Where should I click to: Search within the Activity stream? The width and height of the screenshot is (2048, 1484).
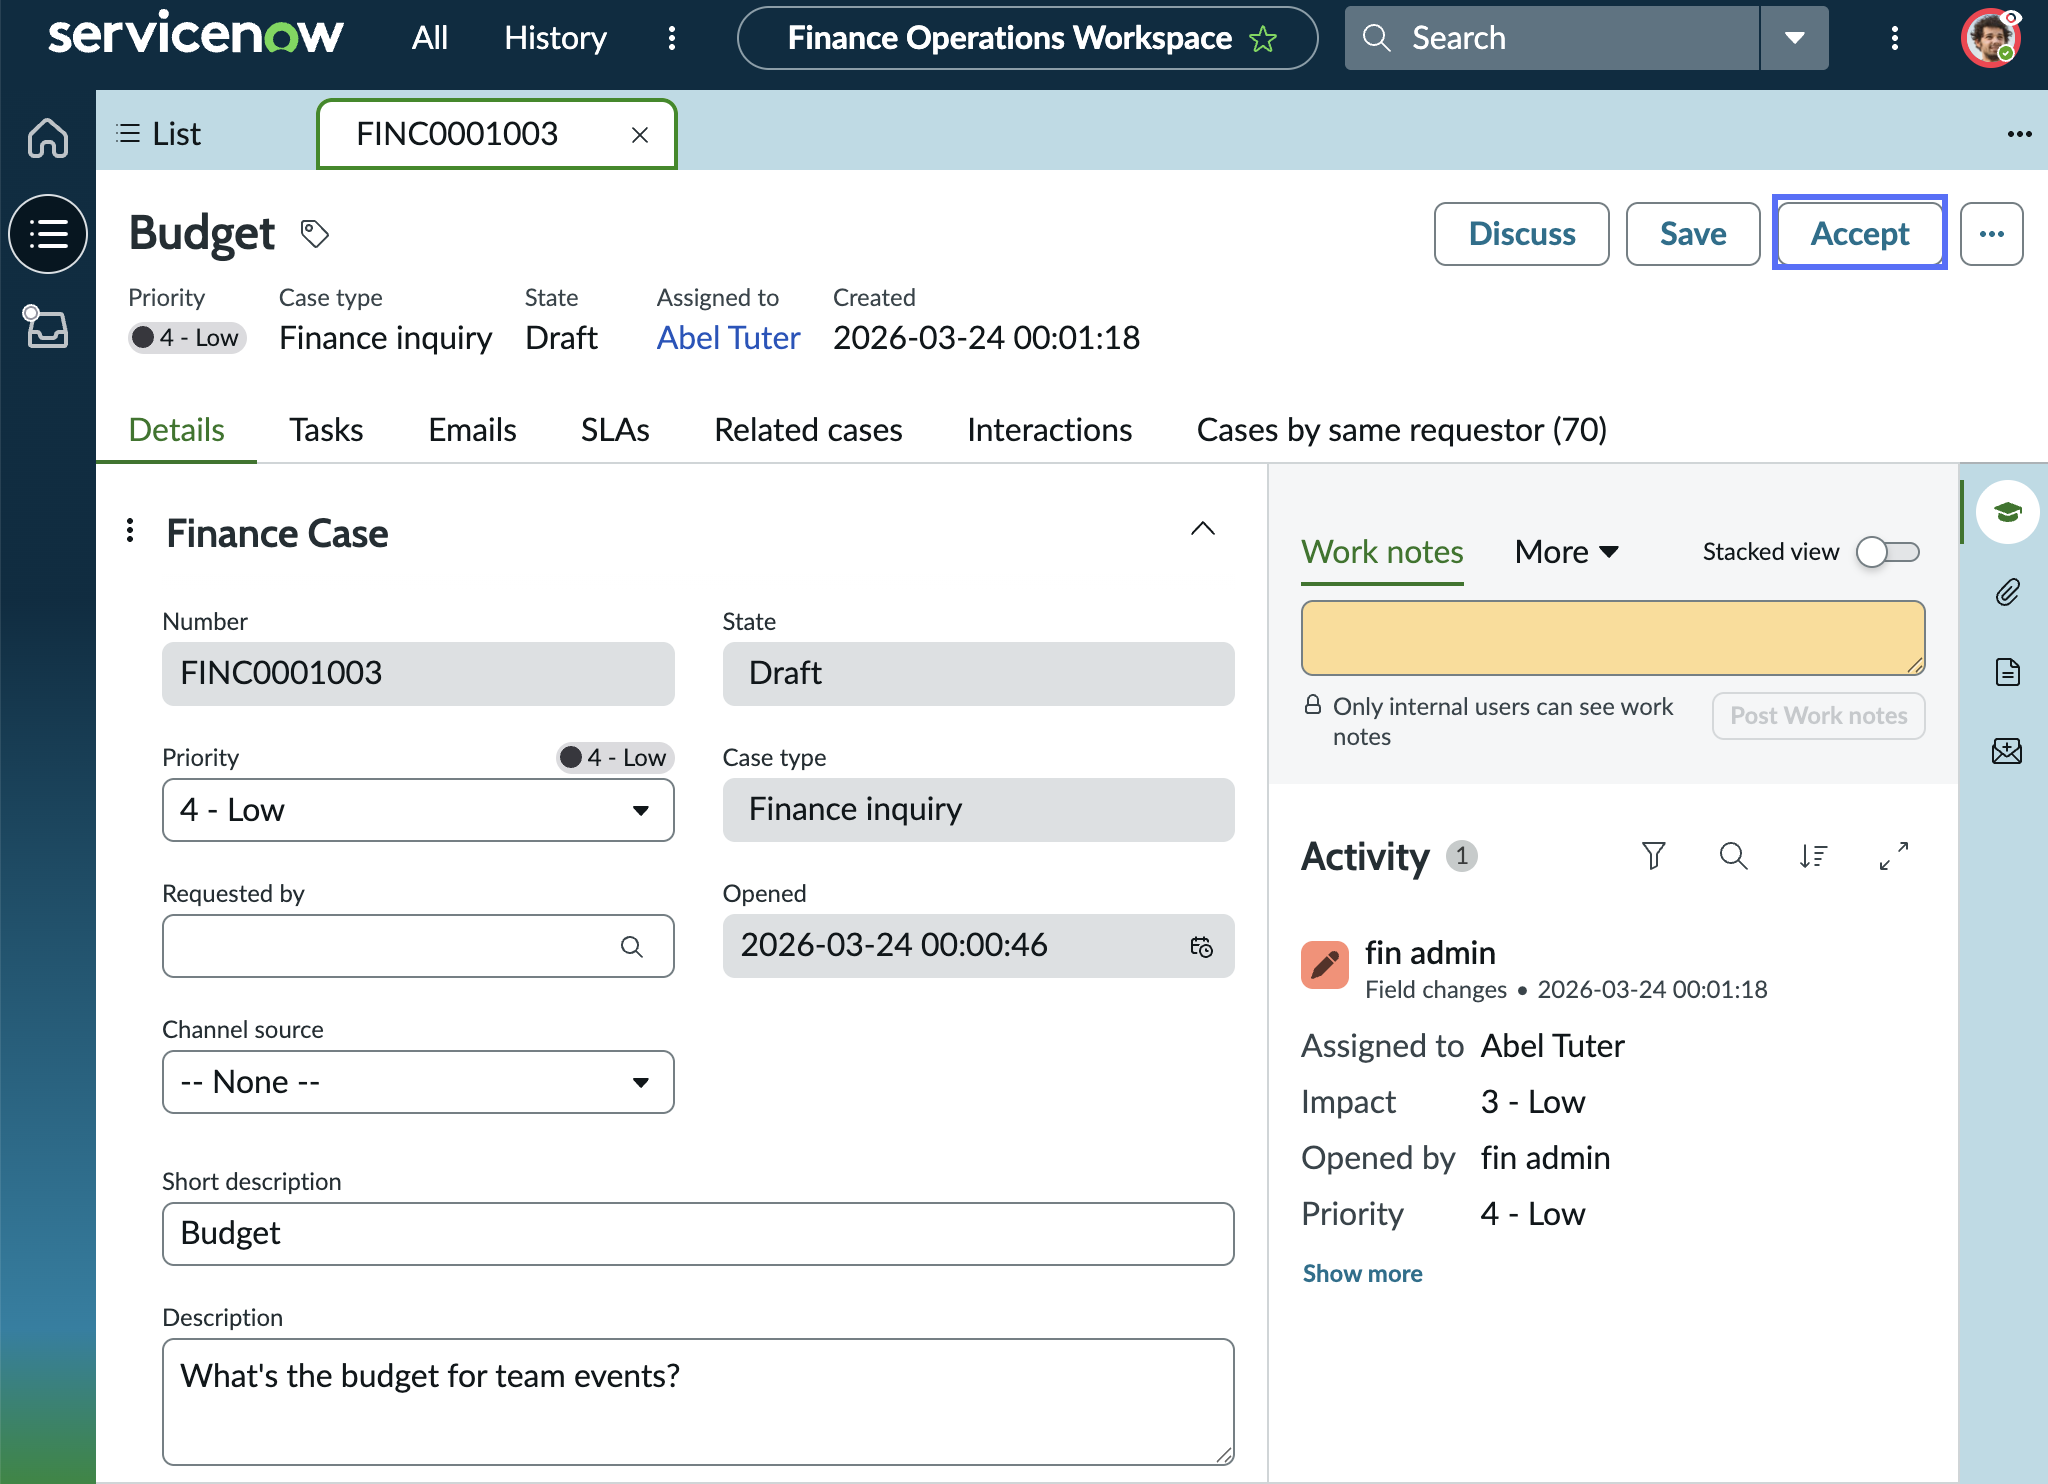1733,856
